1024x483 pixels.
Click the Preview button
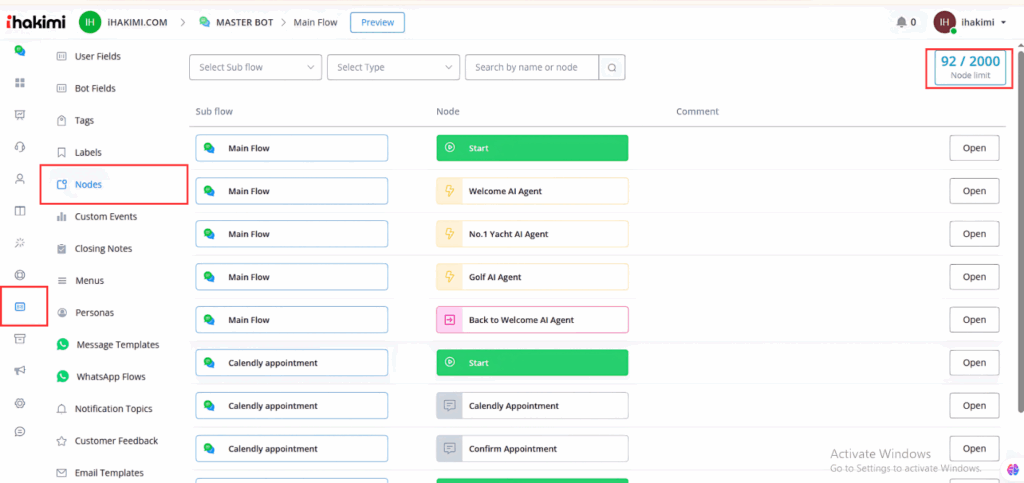pyautogui.click(x=377, y=22)
